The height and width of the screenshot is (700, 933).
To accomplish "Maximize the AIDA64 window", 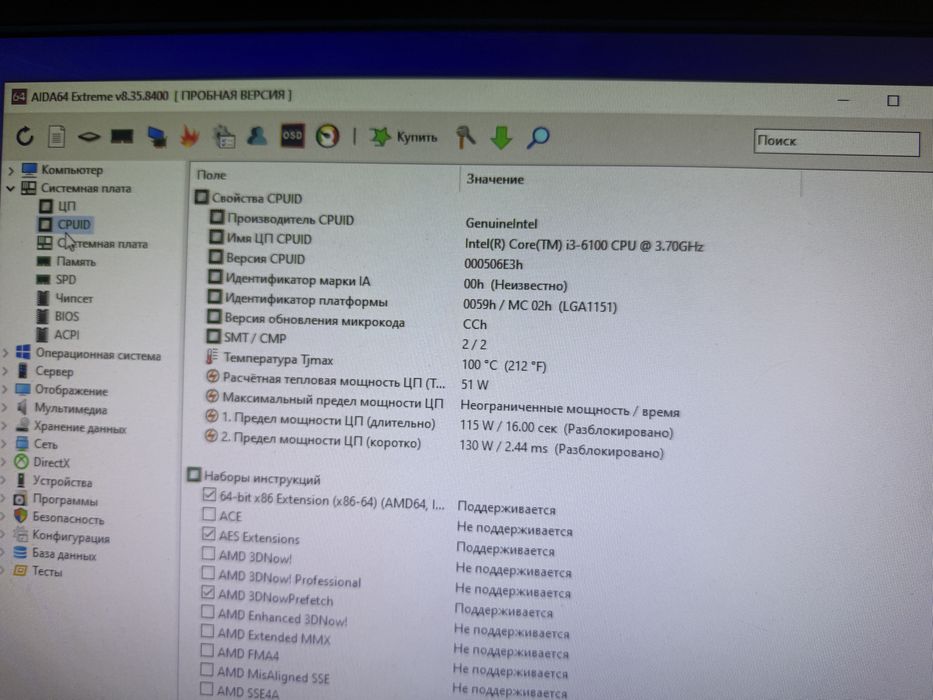I will (893, 101).
